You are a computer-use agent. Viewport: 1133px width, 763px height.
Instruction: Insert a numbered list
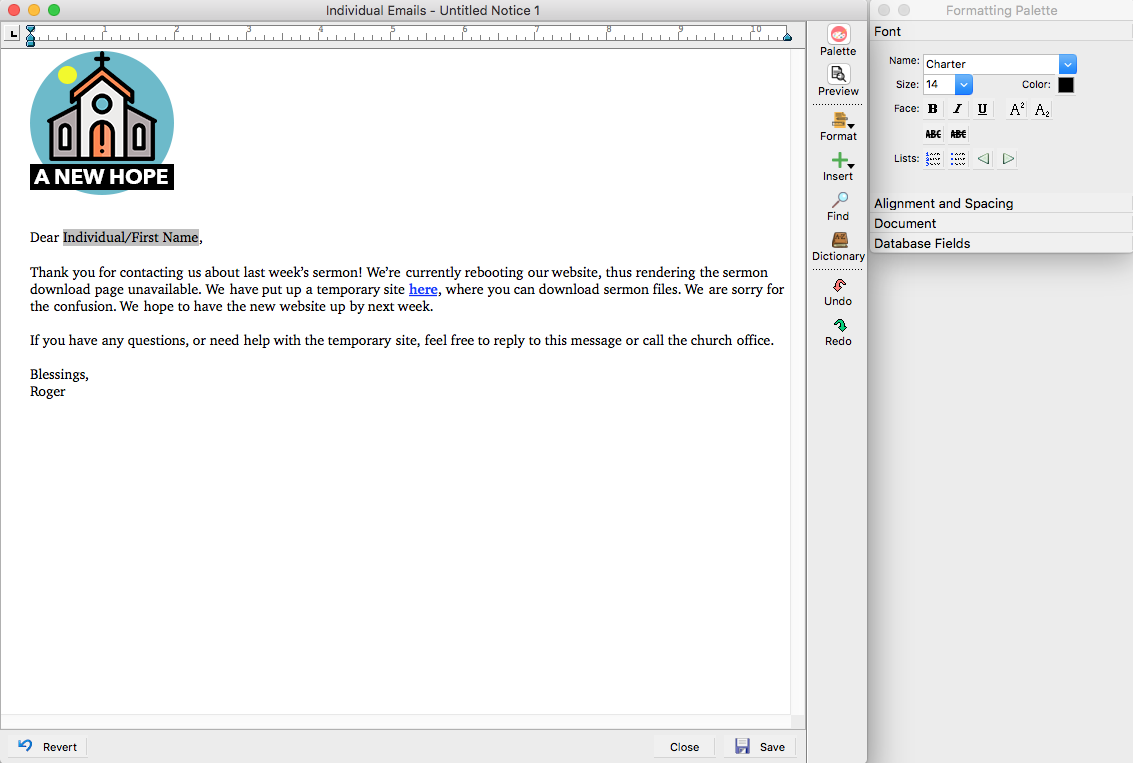coord(933,159)
